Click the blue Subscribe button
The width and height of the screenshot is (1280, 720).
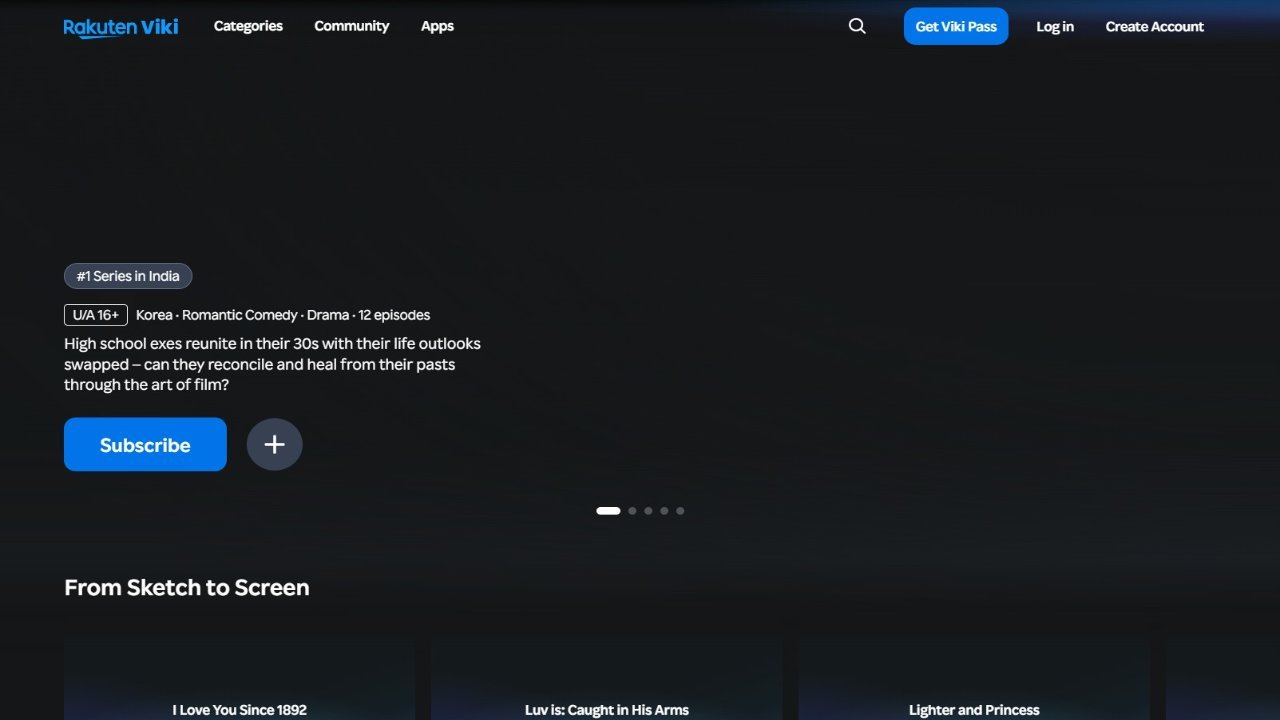pyautogui.click(x=145, y=444)
